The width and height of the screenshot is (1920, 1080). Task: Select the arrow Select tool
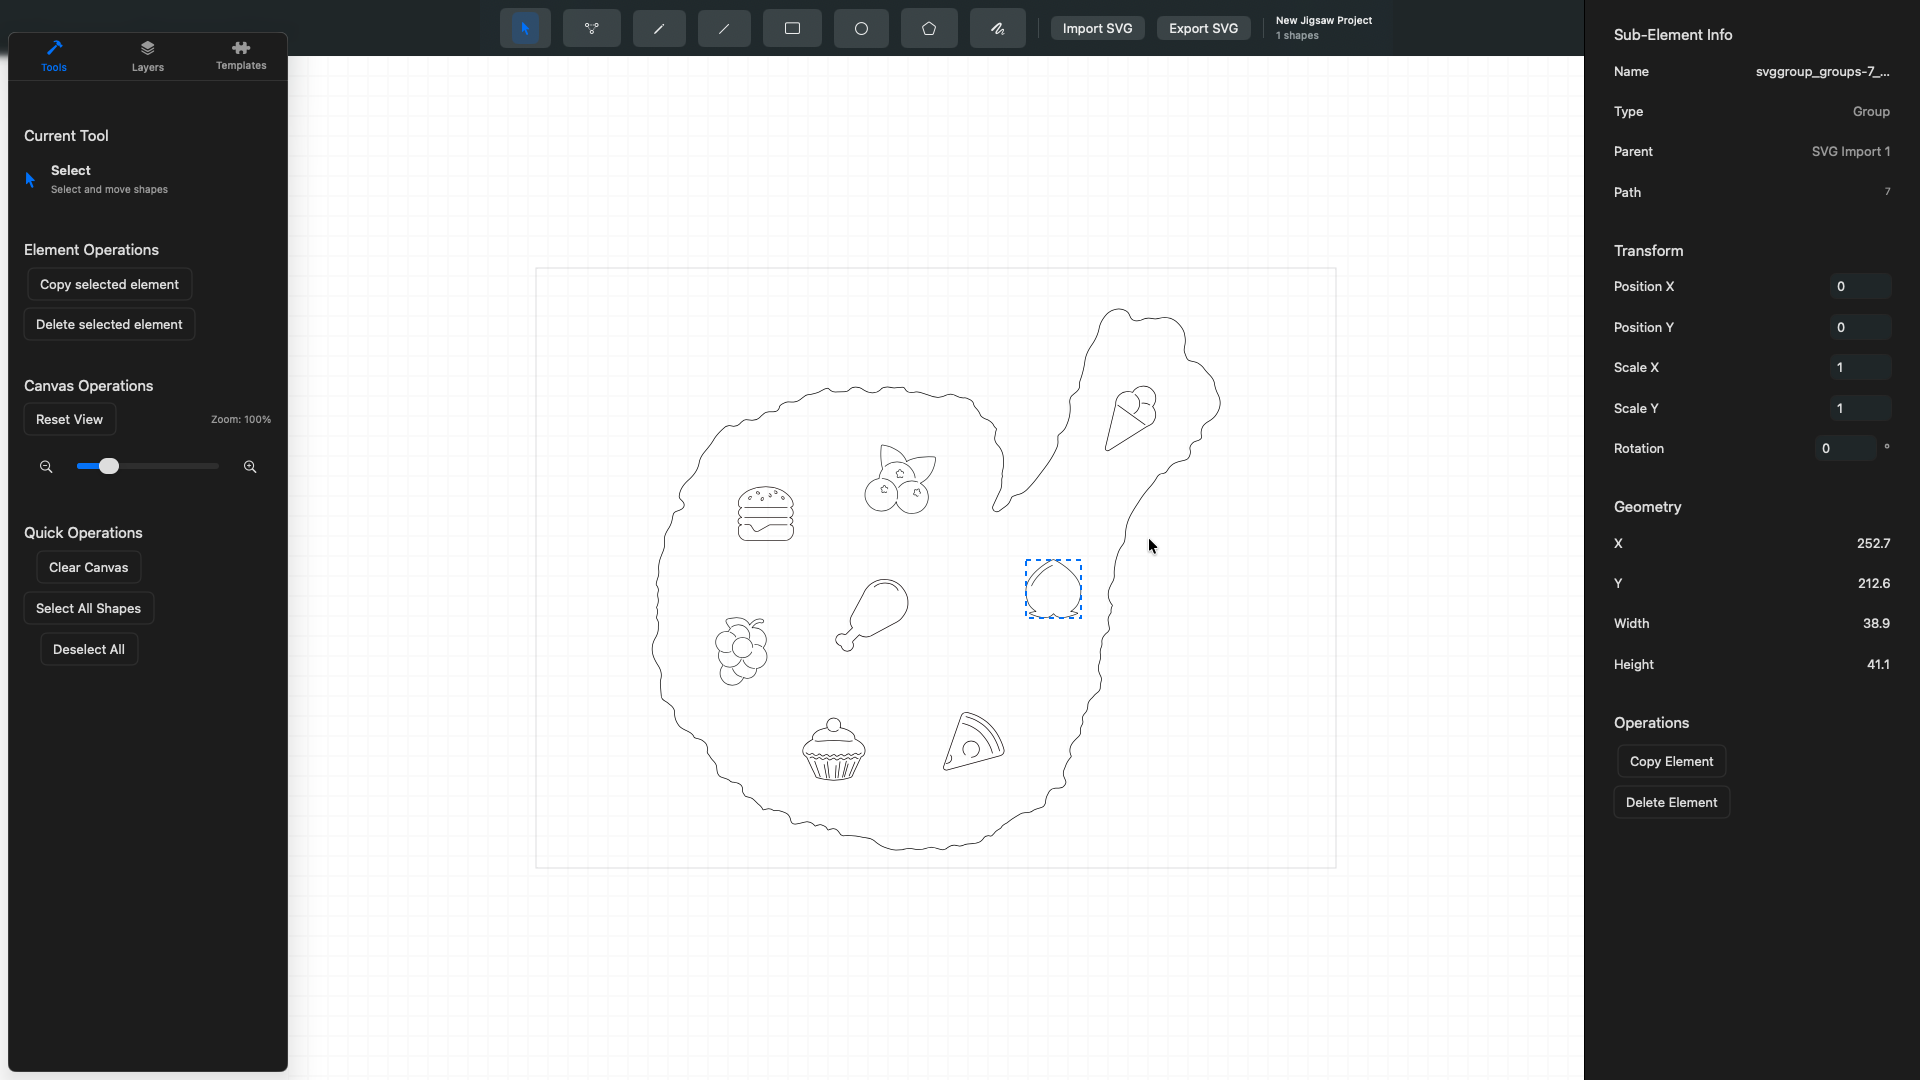pos(524,28)
